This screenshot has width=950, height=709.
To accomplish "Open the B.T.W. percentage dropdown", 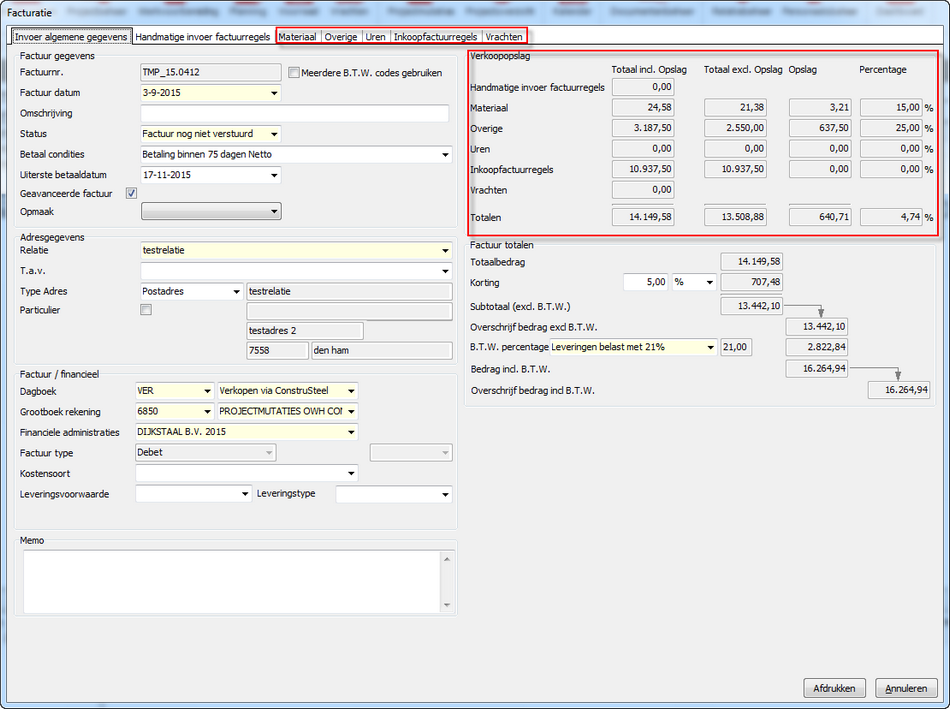I will pos(710,347).
